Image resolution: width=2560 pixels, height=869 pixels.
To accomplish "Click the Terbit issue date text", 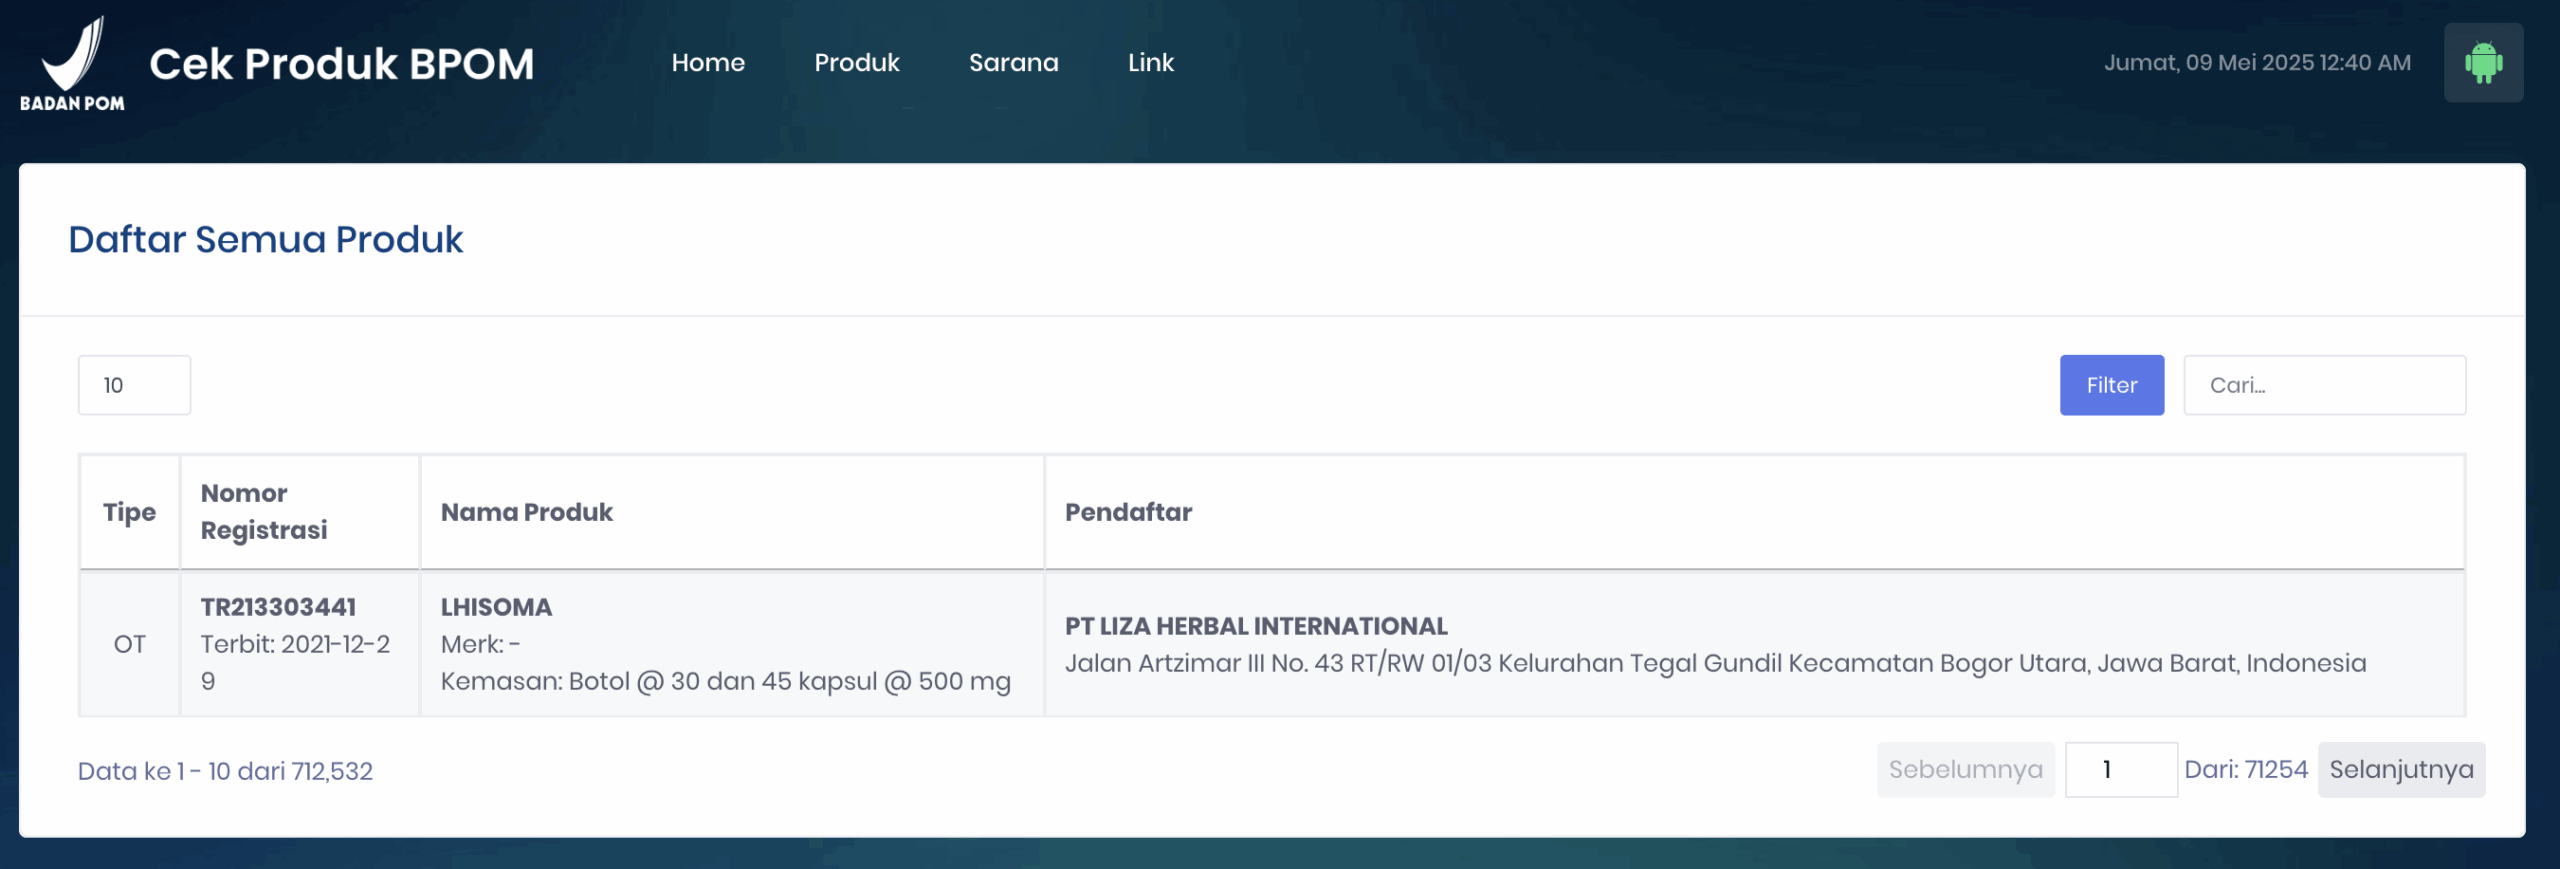I will pyautogui.click(x=295, y=662).
